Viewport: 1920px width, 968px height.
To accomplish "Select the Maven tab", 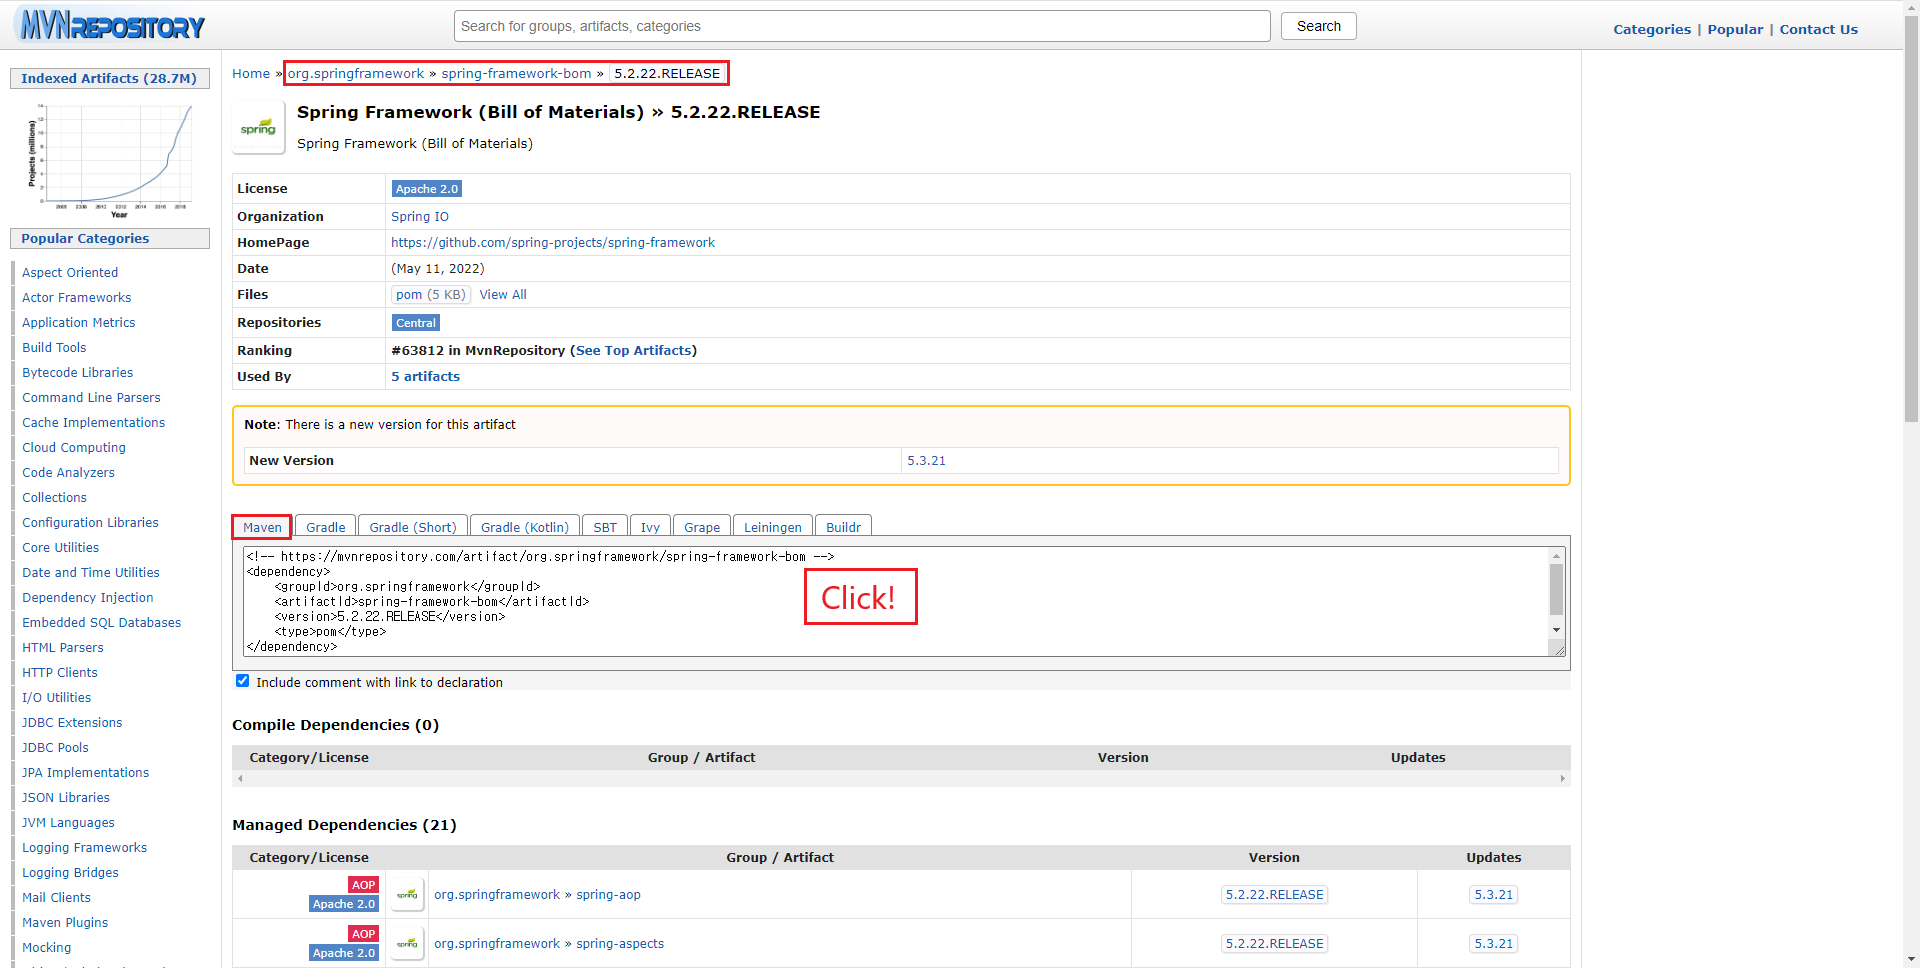I will click(262, 527).
